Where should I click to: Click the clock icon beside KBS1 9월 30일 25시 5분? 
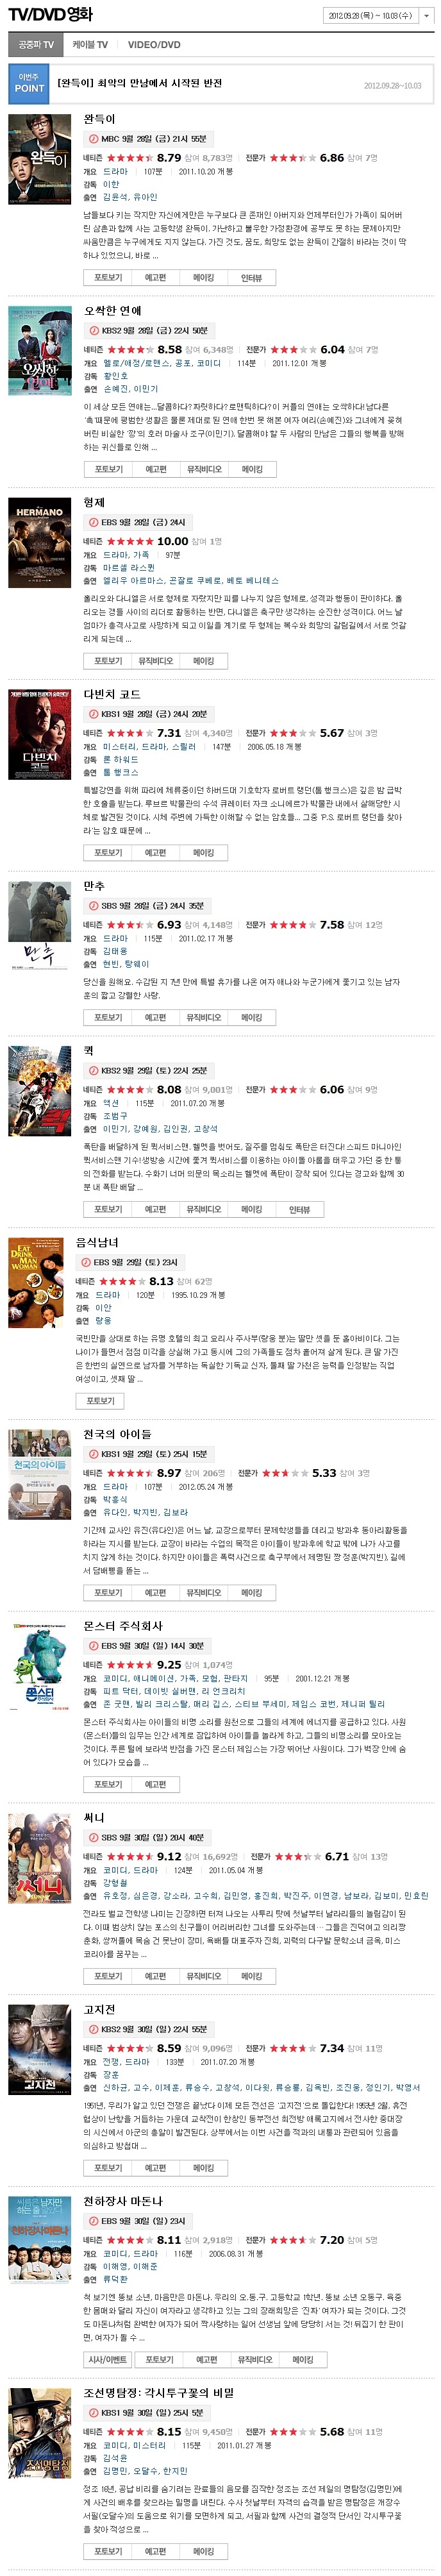[x=94, y=2413]
